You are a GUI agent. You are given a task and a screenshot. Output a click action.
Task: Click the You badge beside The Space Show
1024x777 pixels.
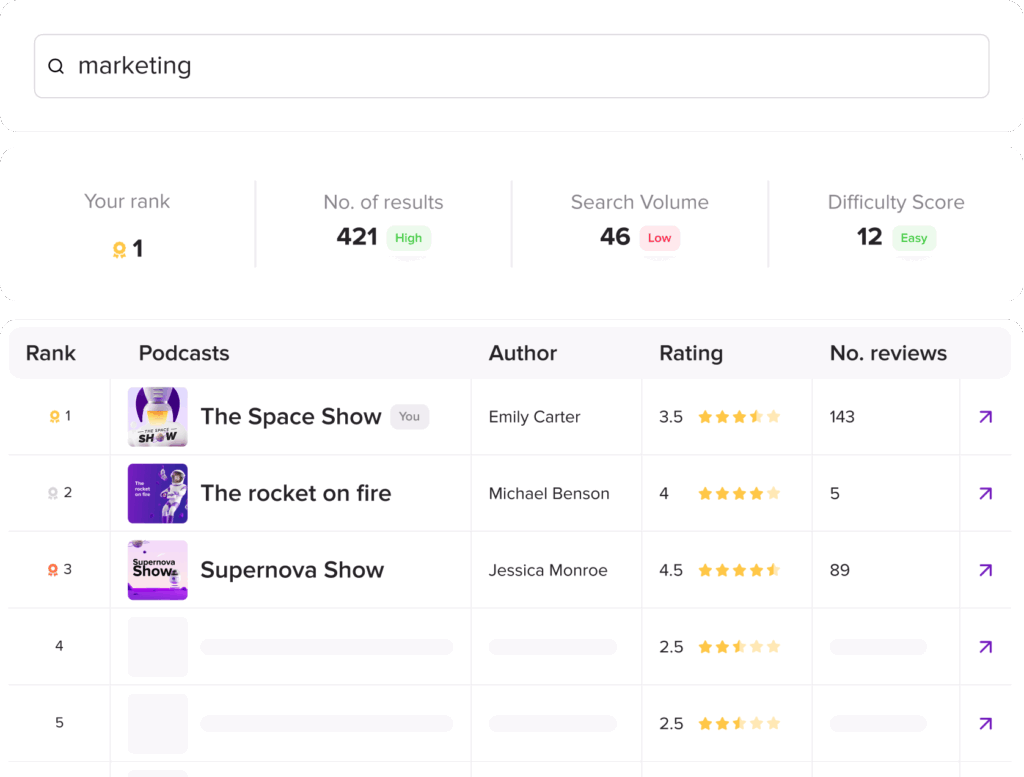409,417
